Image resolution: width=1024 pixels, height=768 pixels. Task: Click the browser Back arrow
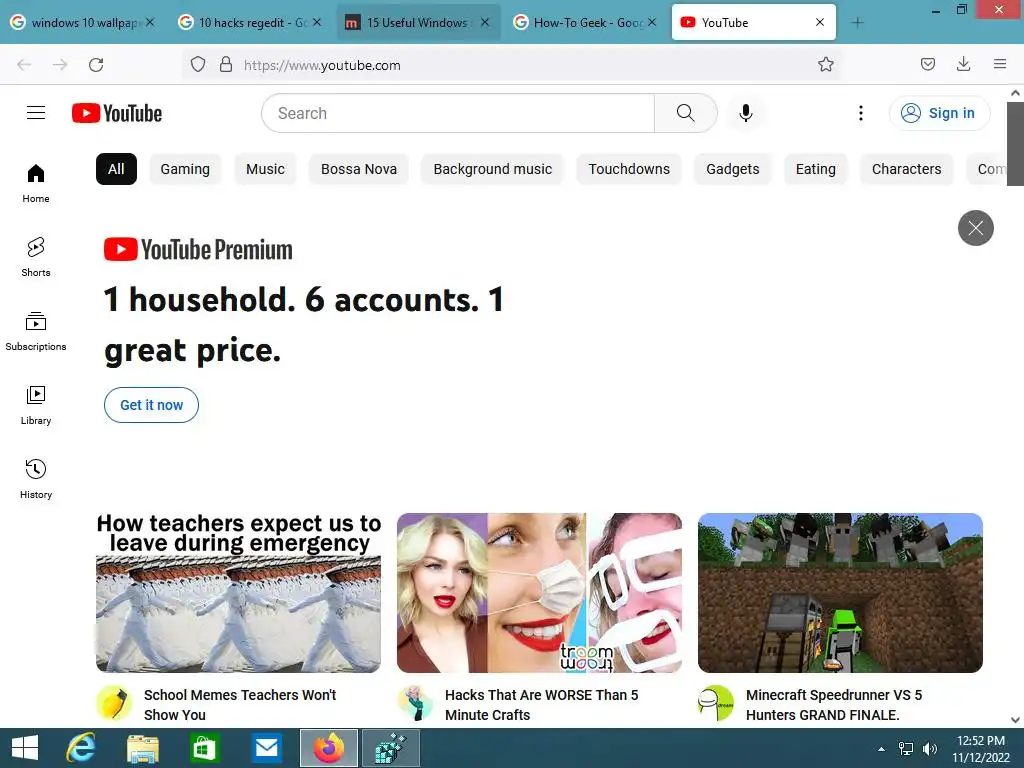24,65
